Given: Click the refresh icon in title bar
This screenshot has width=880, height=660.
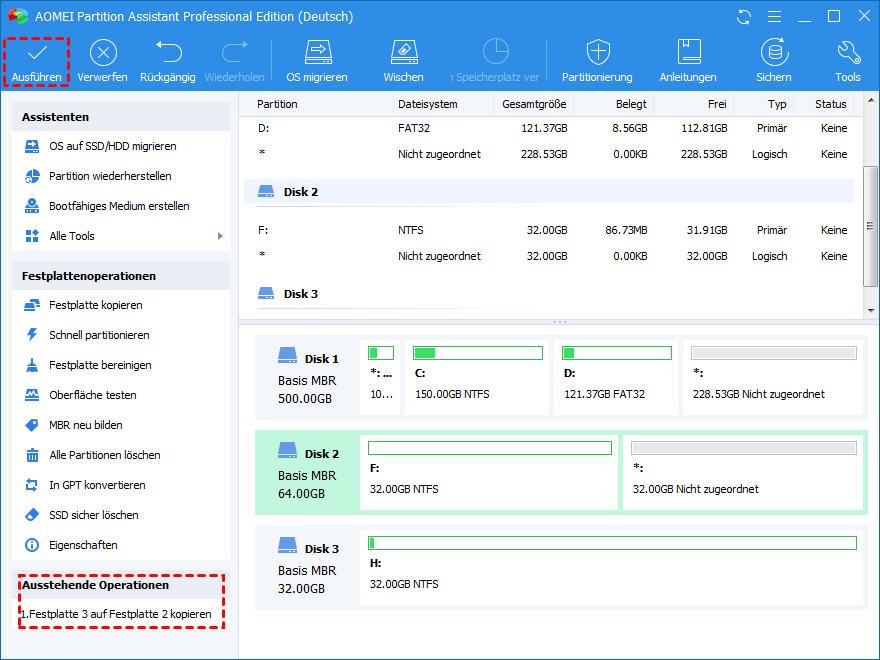Looking at the screenshot, I should (x=743, y=17).
